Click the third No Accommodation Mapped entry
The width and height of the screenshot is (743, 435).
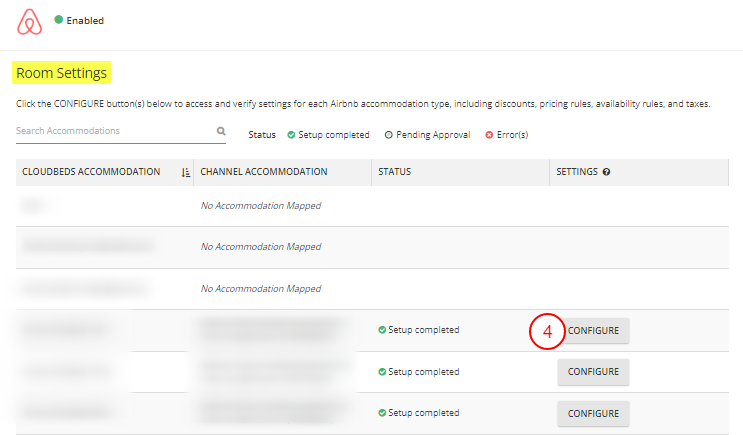coord(261,289)
